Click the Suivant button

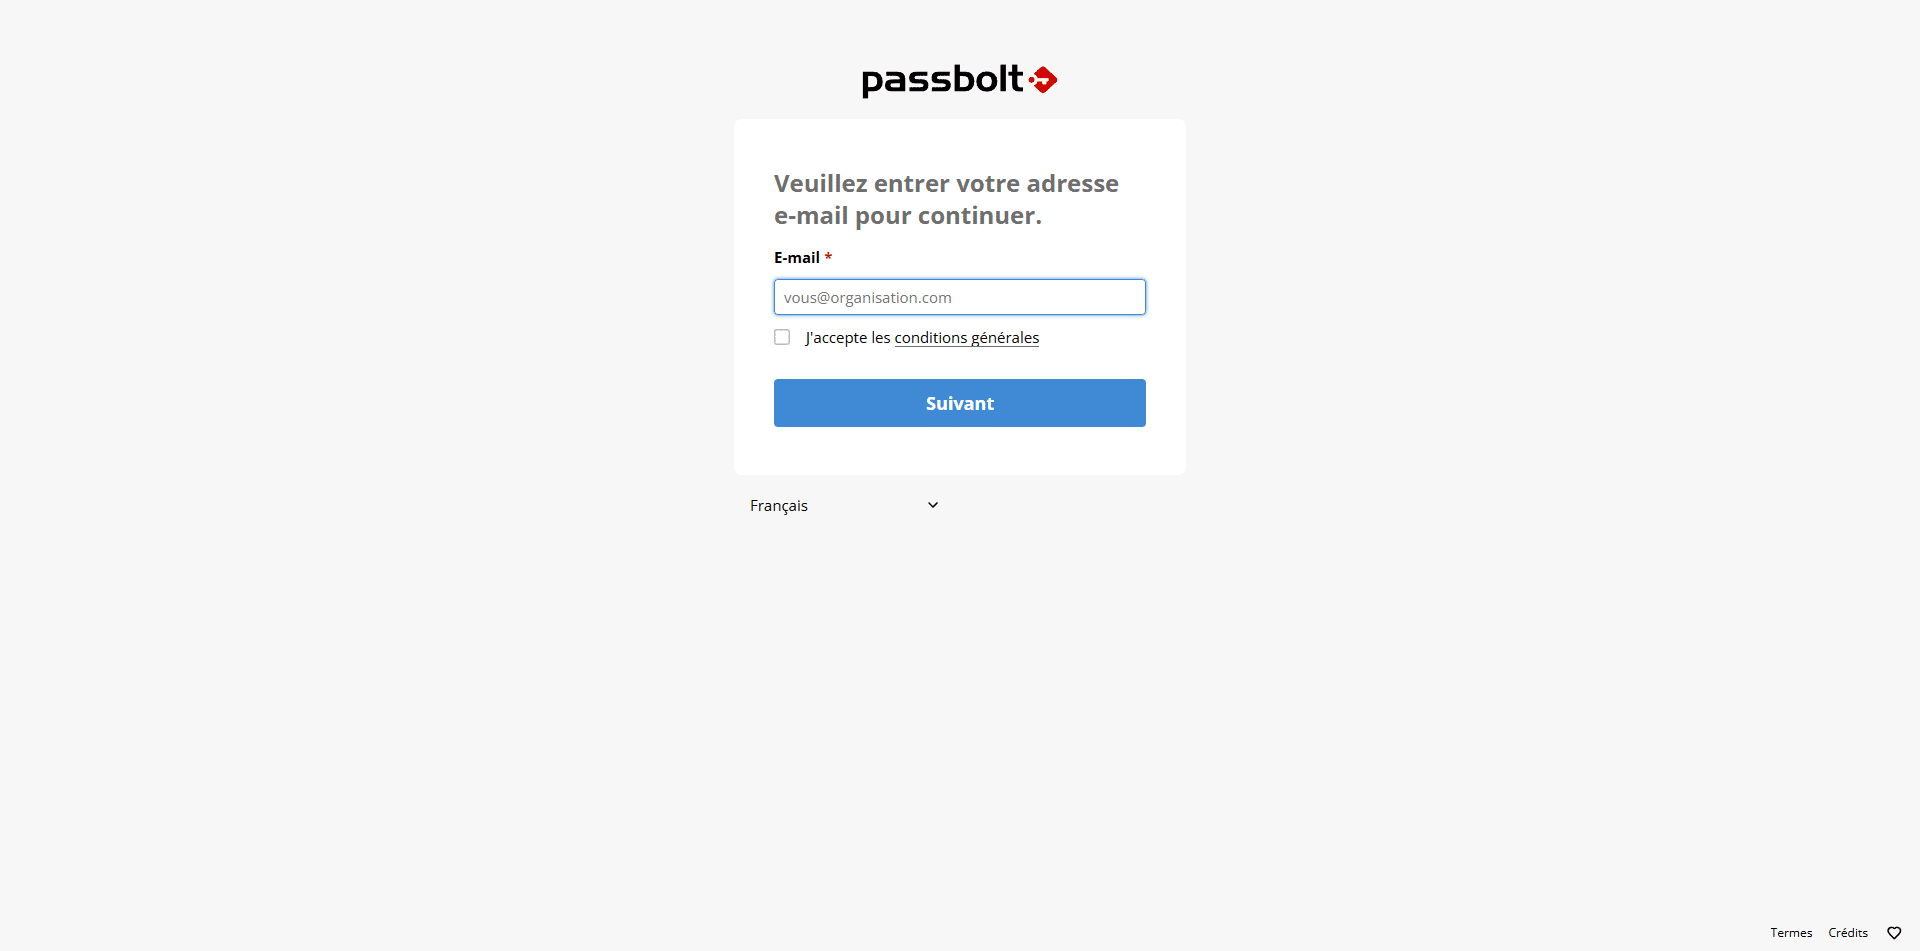[960, 403]
